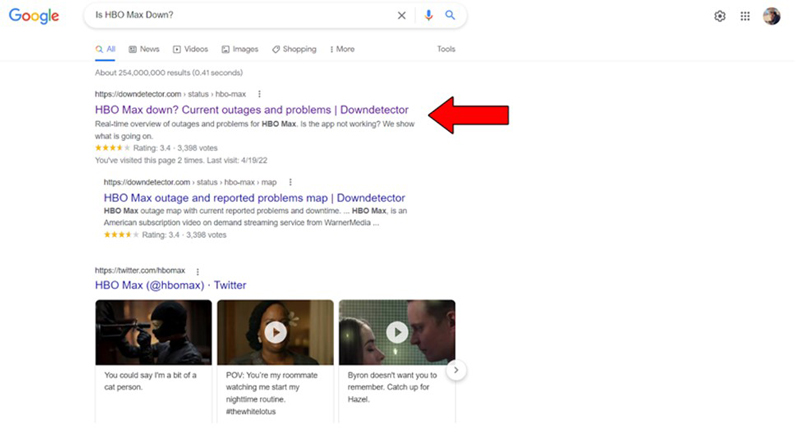Click the 'Real-time overview of outages' snippet

255,130
